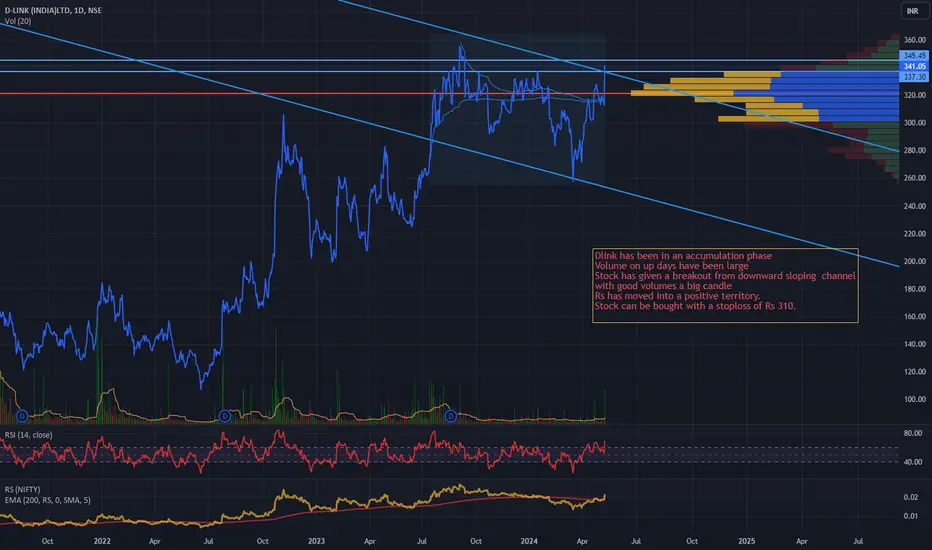The image size is (932, 550).
Task: Open the dividend marker just before Oct 2021
Action: click(22, 416)
